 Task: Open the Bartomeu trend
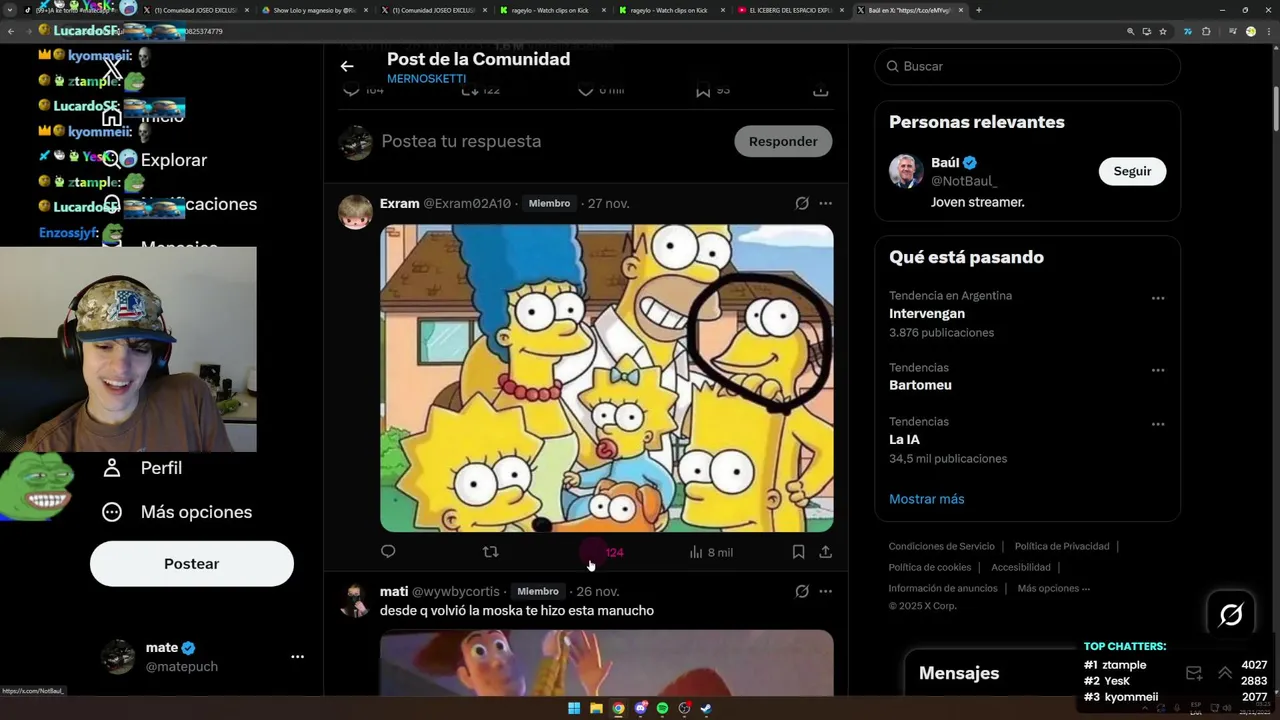point(920,385)
